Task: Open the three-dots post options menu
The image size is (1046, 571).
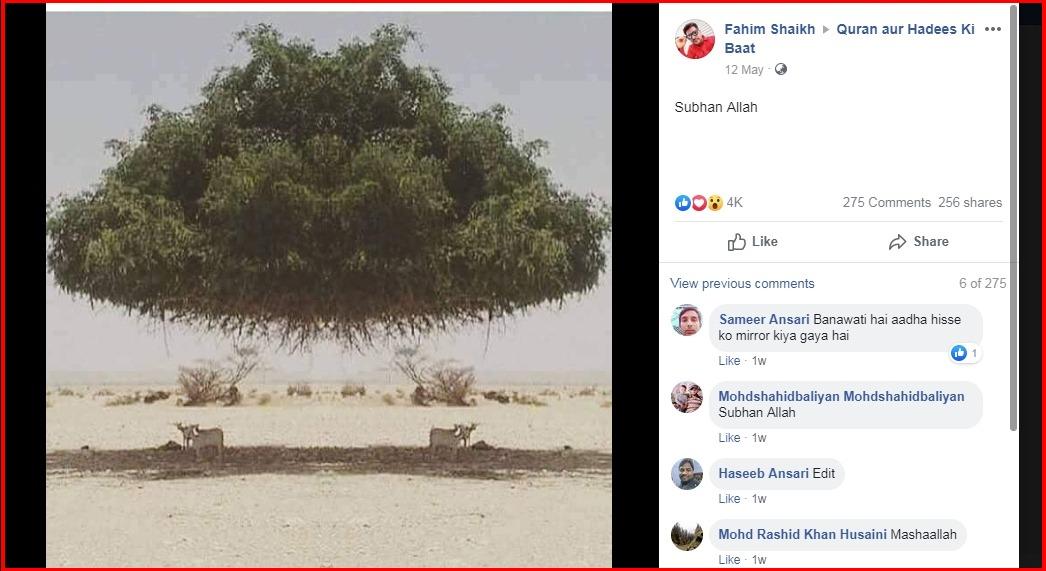Action: click(993, 29)
